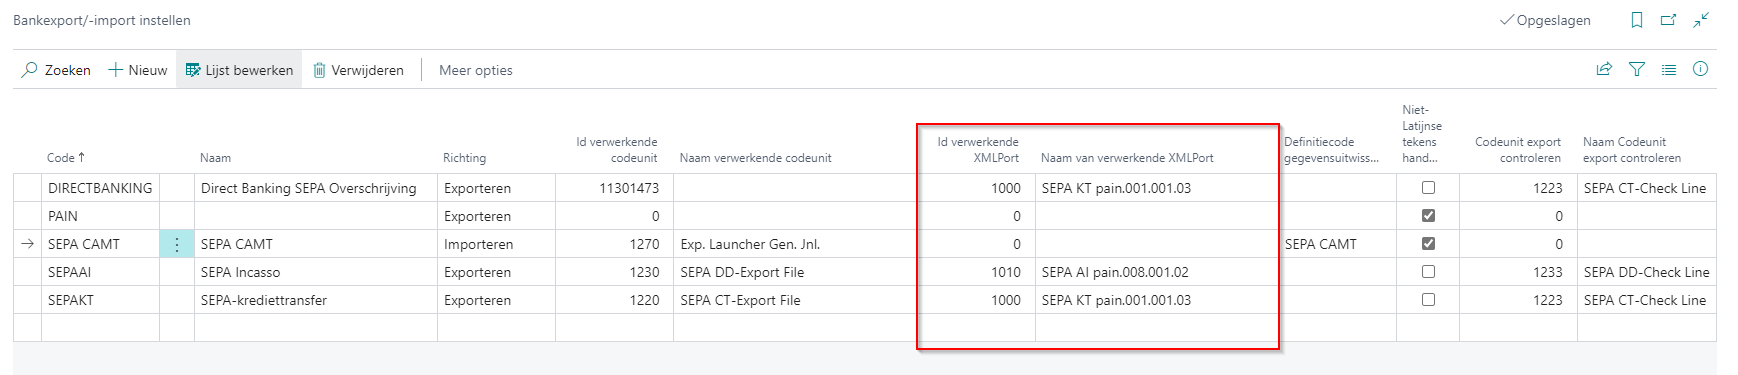Open Meer opties menu
The image size is (1738, 375).
pos(476,70)
